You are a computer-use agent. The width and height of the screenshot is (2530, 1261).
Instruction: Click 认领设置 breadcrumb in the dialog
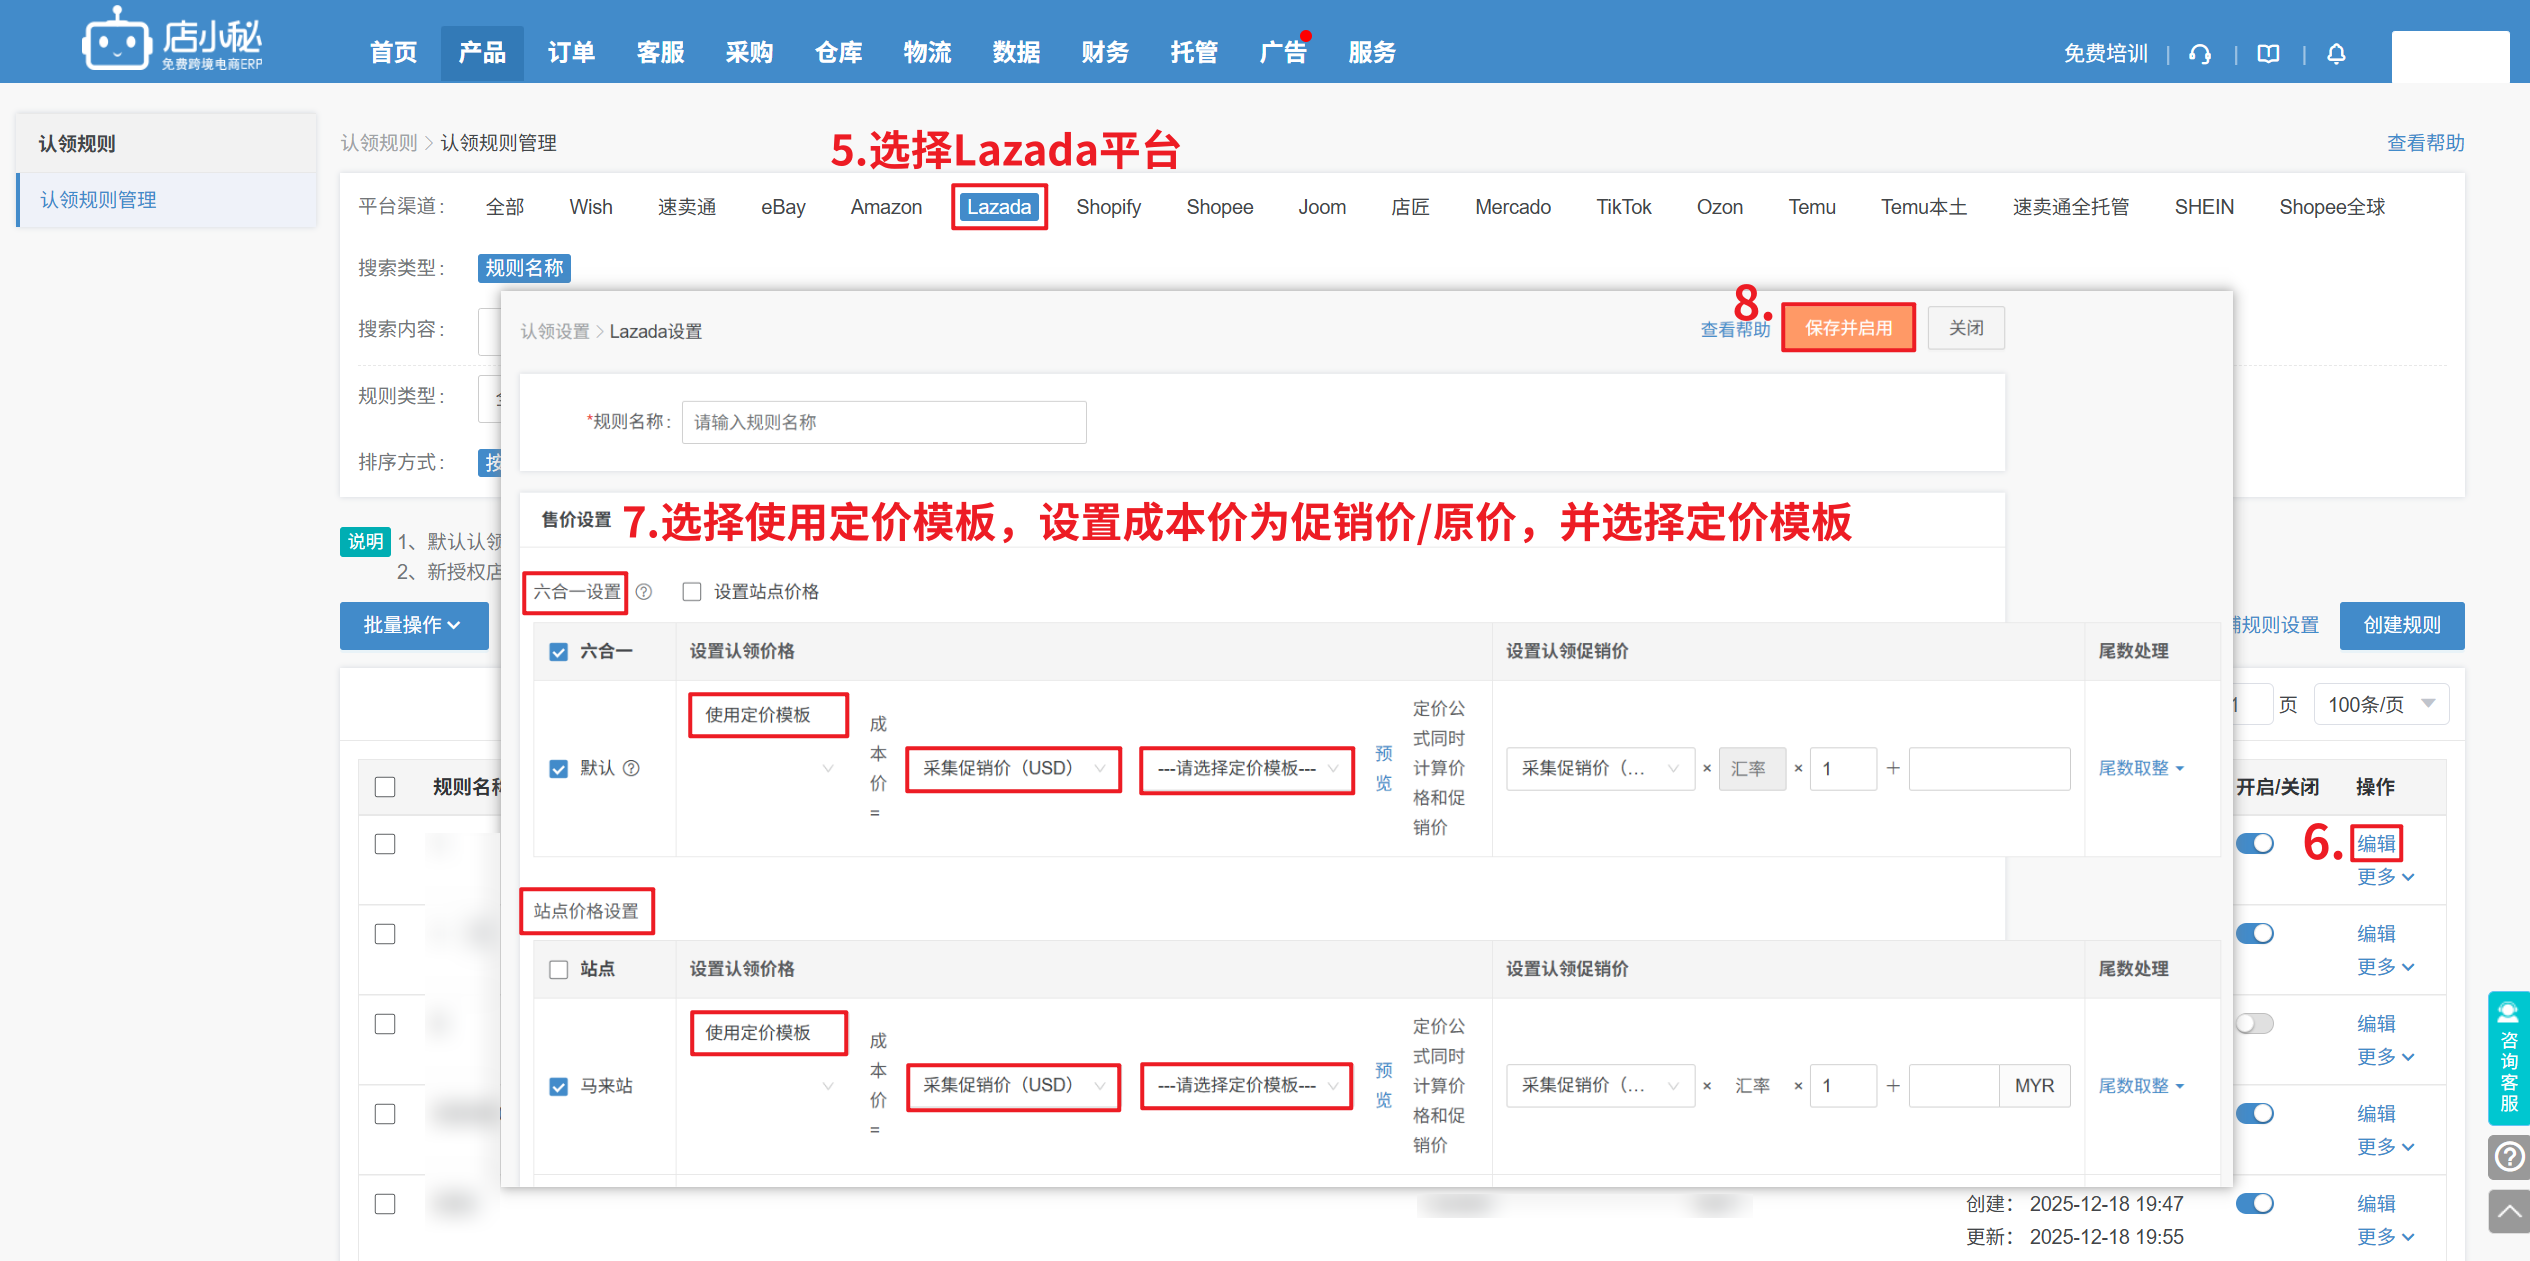[x=555, y=331]
